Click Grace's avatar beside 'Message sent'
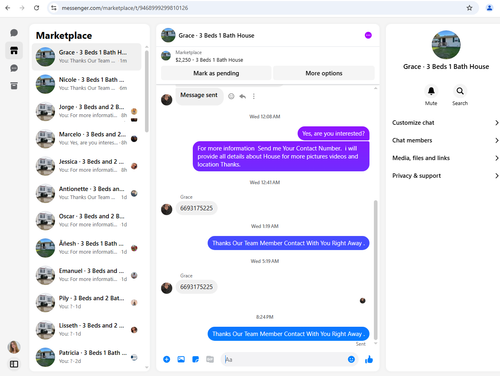The height and width of the screenshot is (376, 500). coord(167,99)
